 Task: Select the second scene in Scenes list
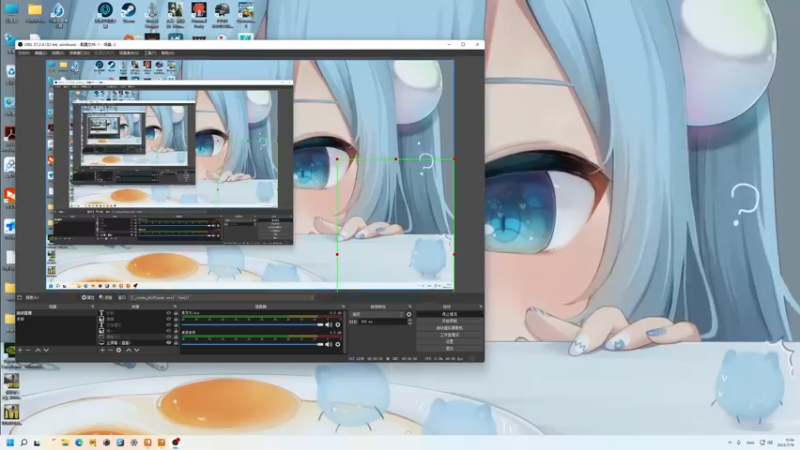(55, 319)
